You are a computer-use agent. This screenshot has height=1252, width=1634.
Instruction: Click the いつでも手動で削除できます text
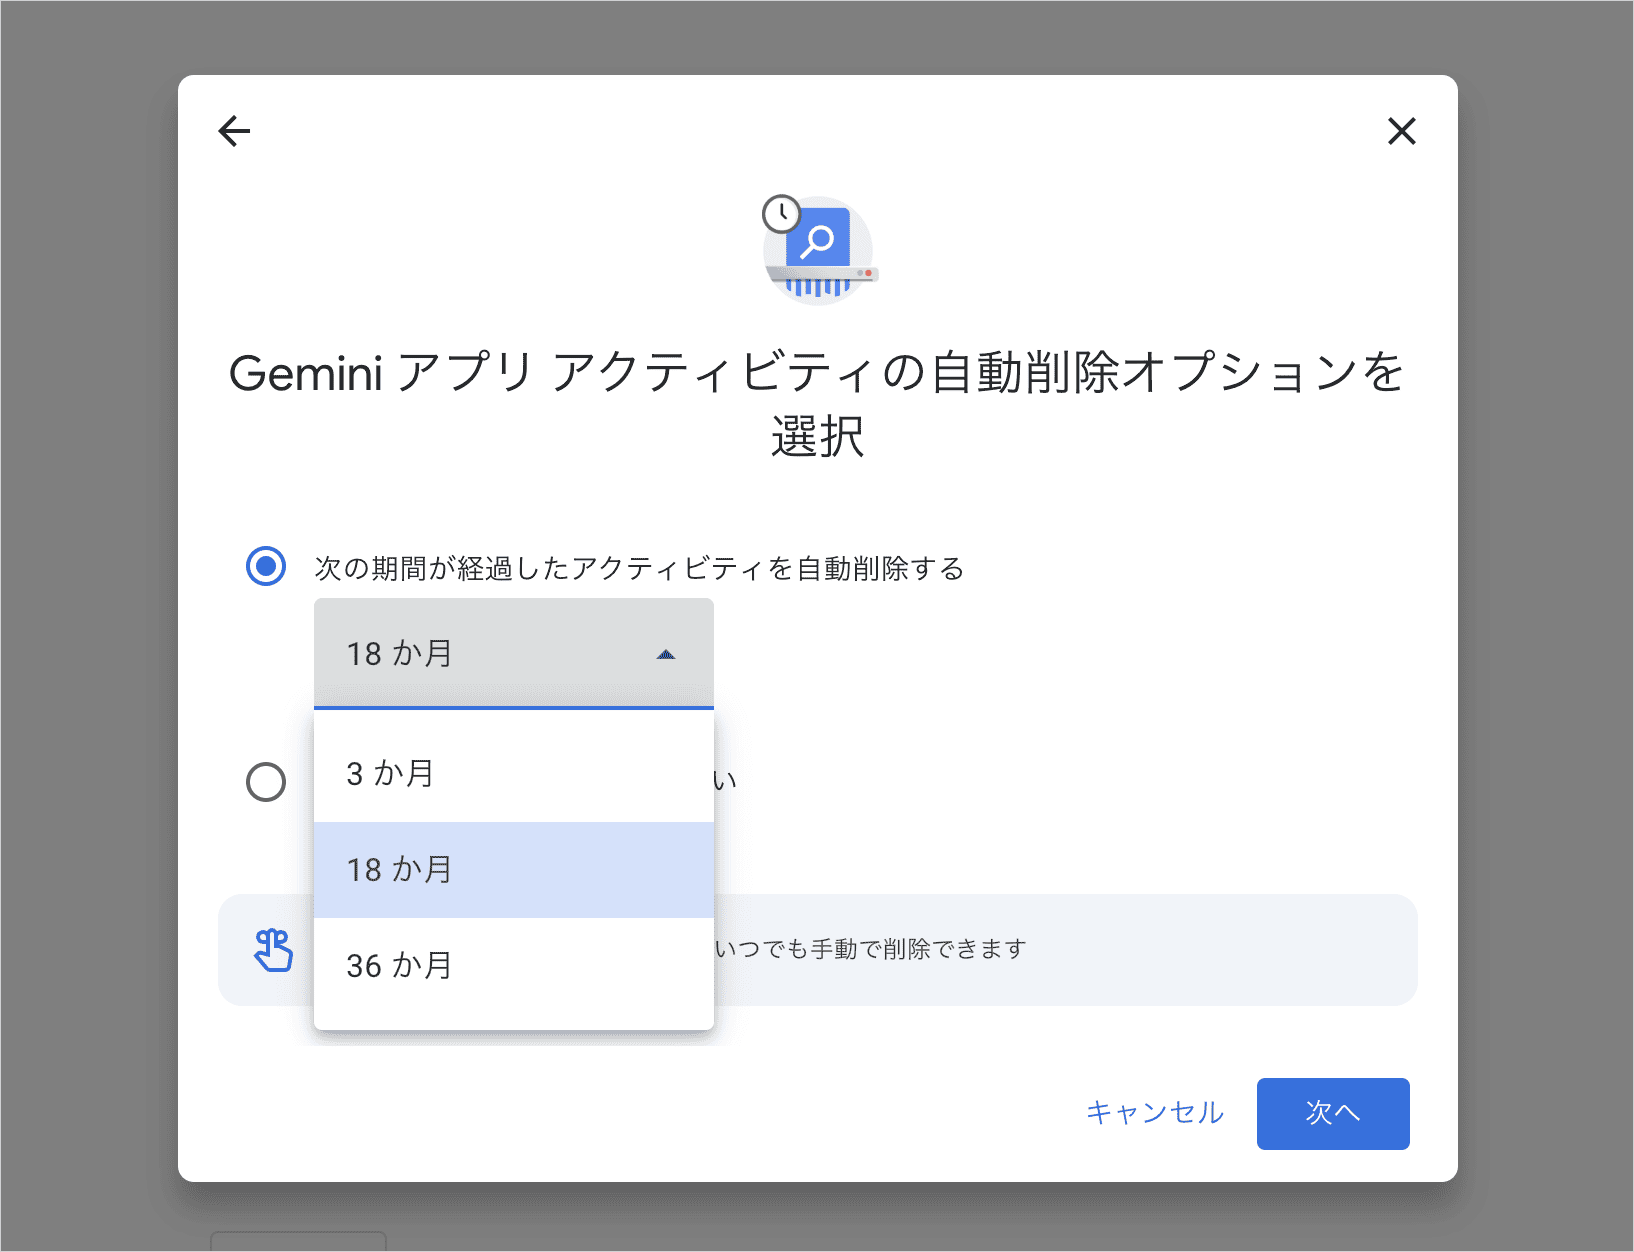[871, 949]
